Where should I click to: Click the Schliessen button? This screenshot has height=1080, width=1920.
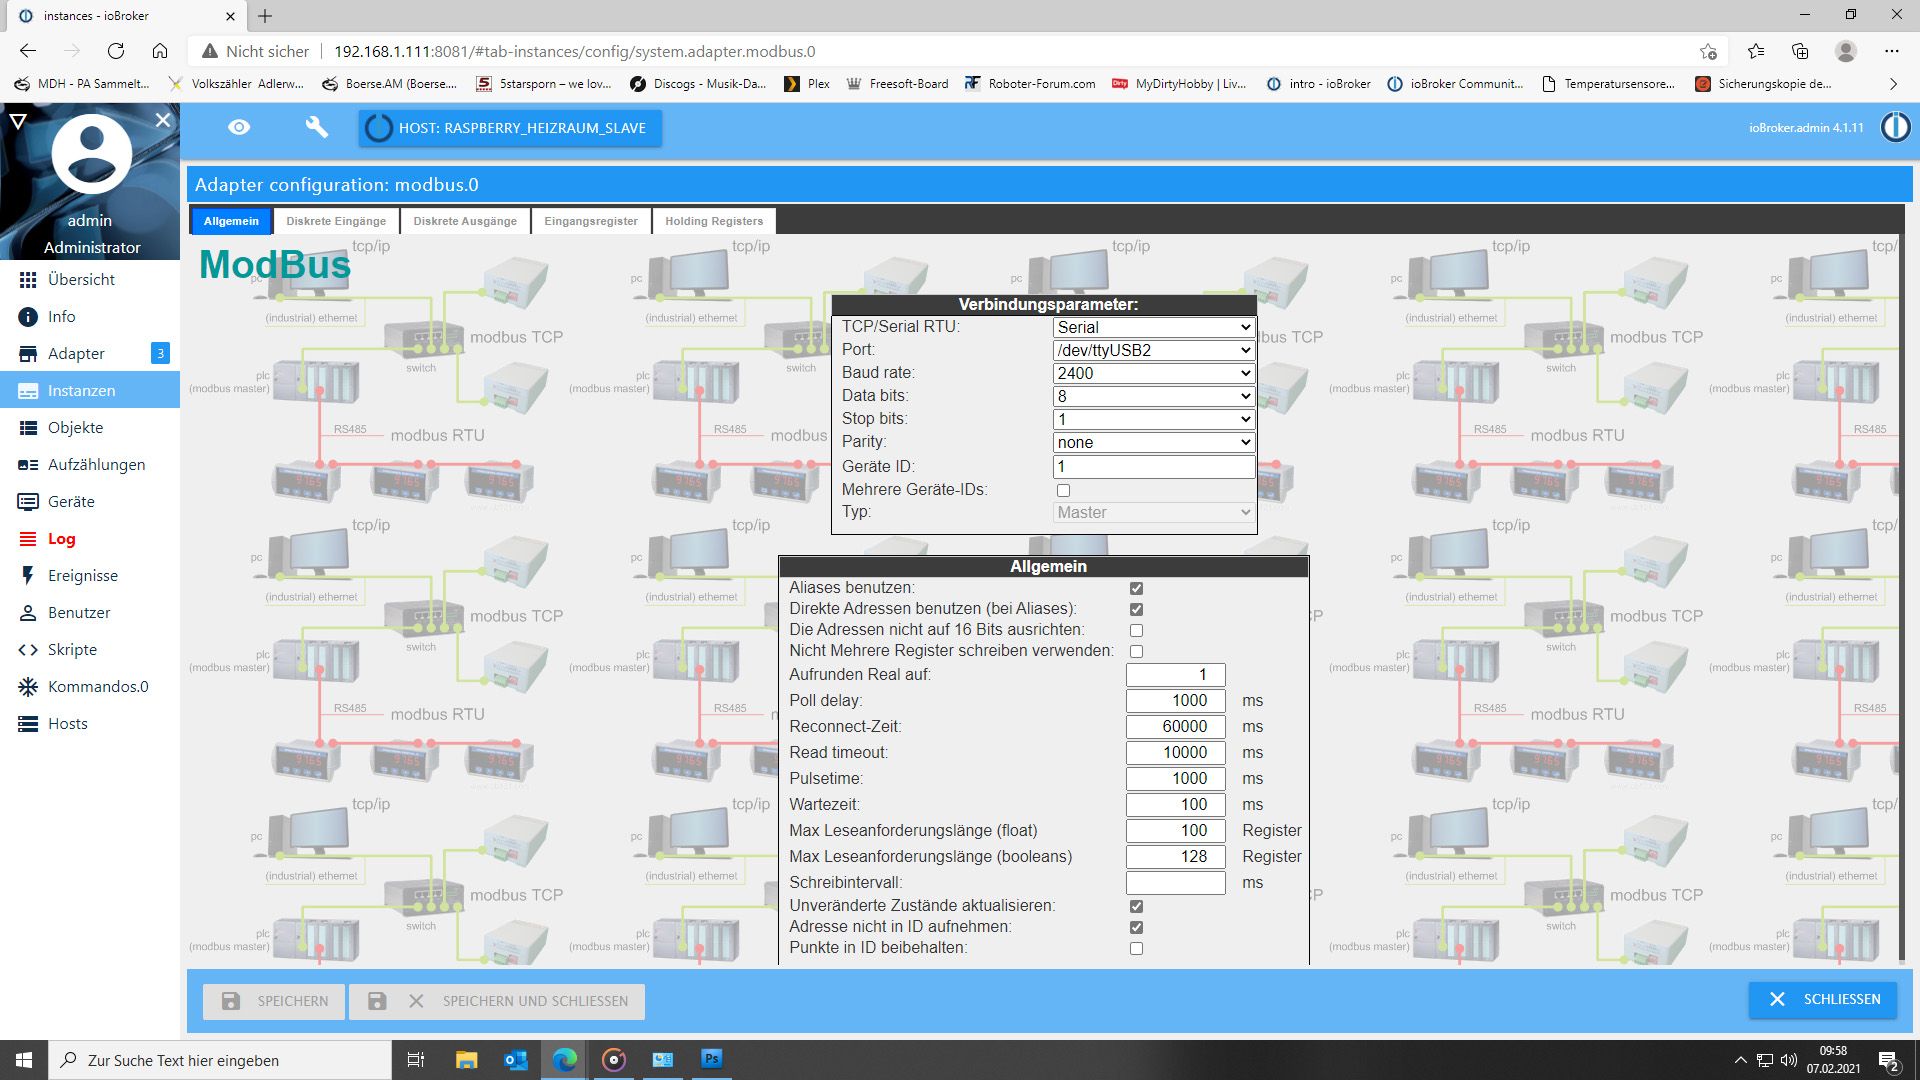[x=1823, y=999]
